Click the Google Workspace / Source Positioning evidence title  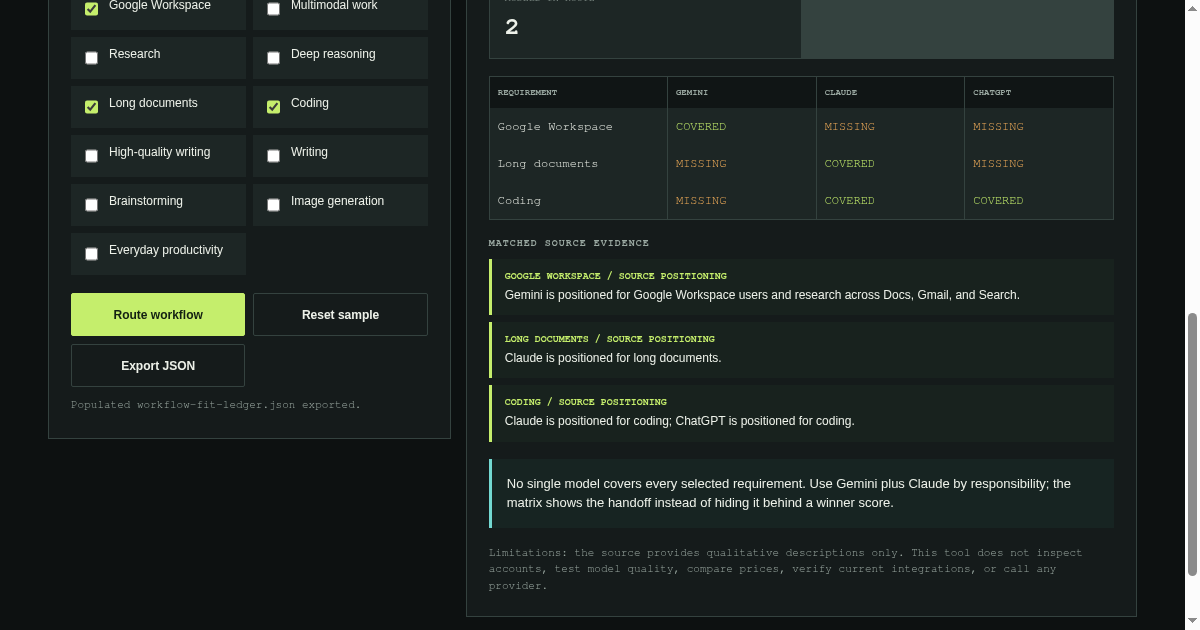pyautogui.click(x=616, y=276)
